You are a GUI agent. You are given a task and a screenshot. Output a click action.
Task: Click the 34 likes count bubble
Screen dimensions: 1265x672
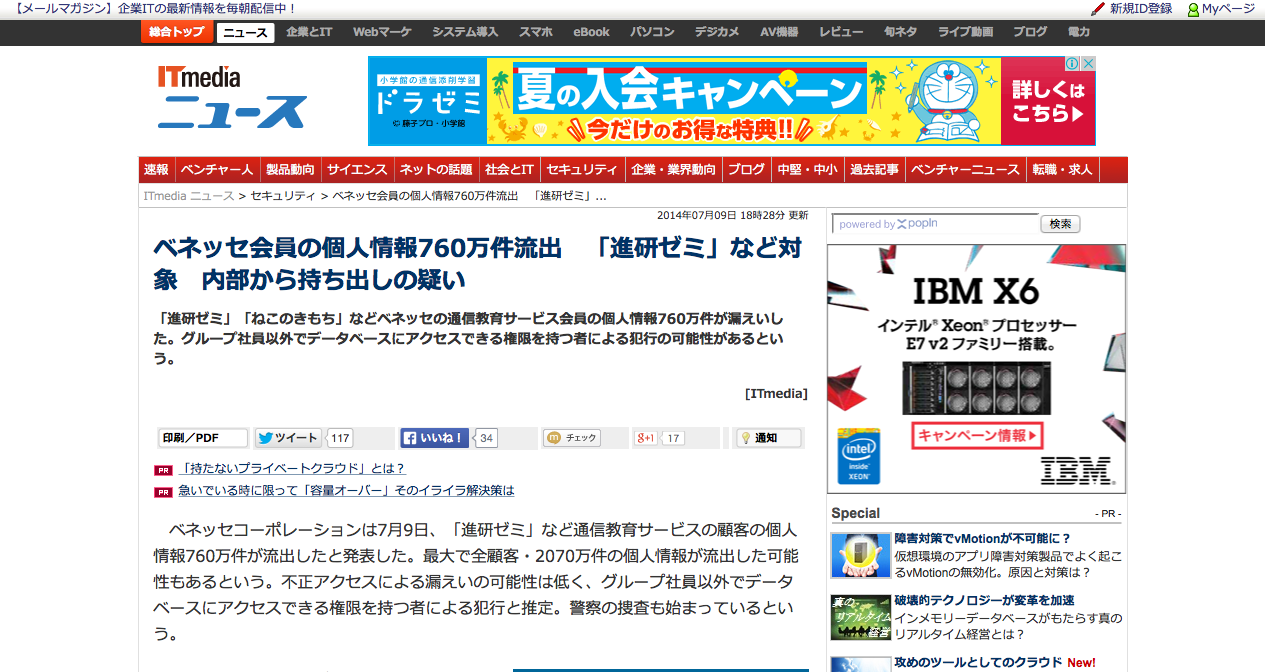point(486,438)
